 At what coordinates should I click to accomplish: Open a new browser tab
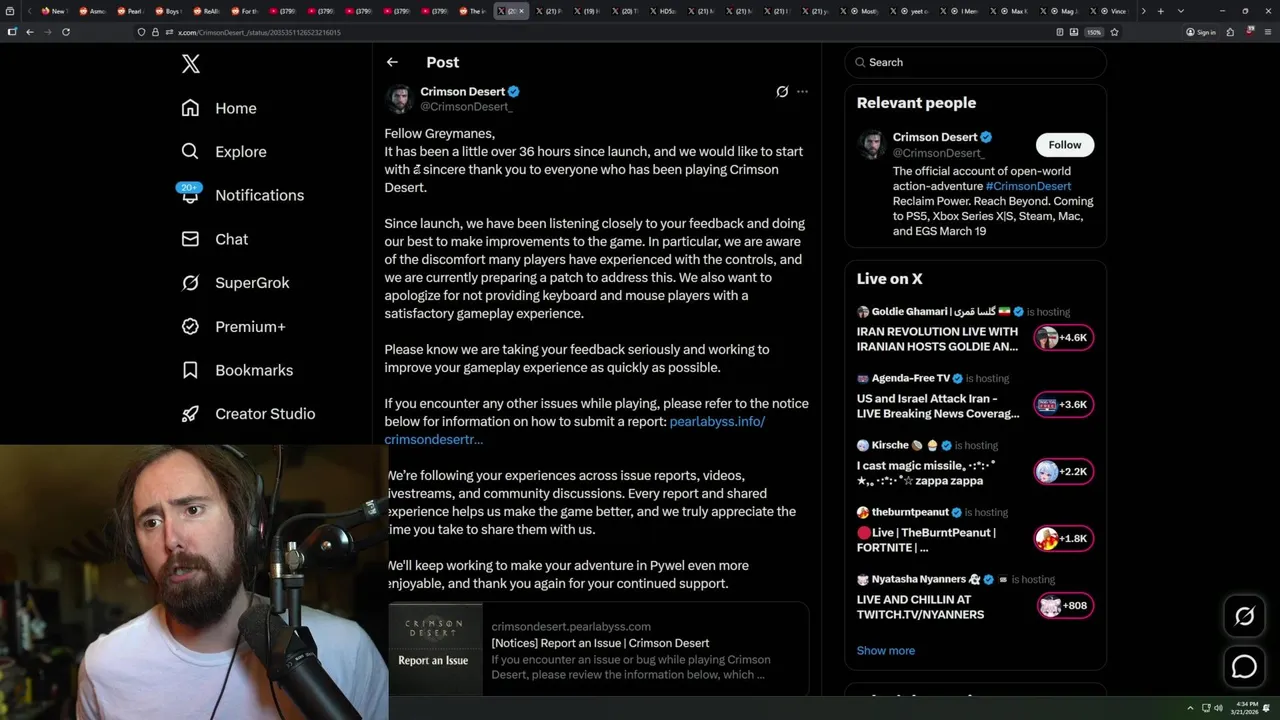point(1160,11)
